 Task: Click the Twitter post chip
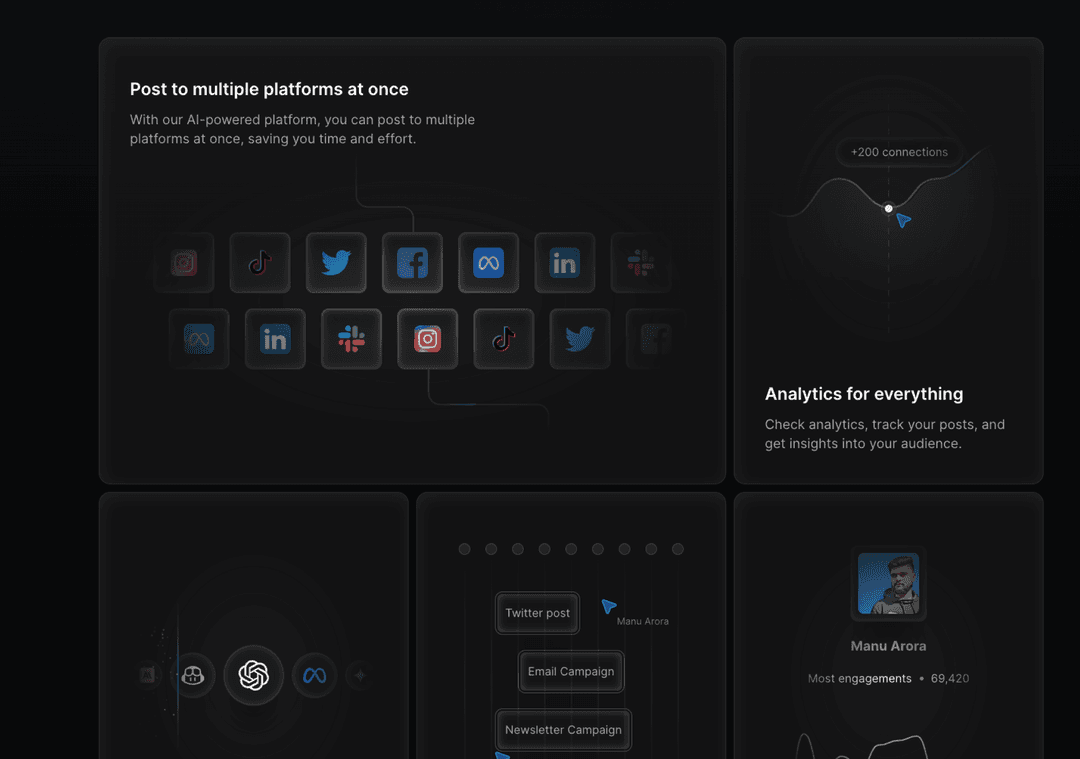(x=537, y=613)
